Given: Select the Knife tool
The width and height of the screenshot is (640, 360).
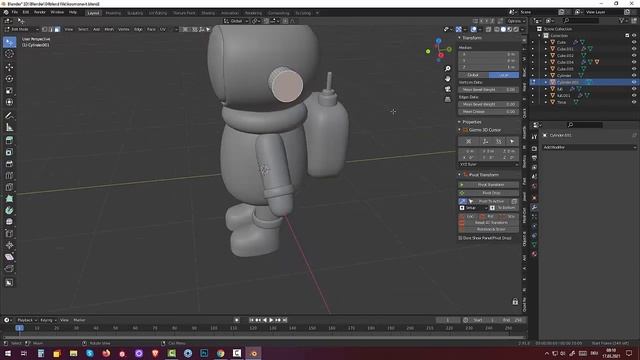Looking at the screenshot, I should [9, 187].
